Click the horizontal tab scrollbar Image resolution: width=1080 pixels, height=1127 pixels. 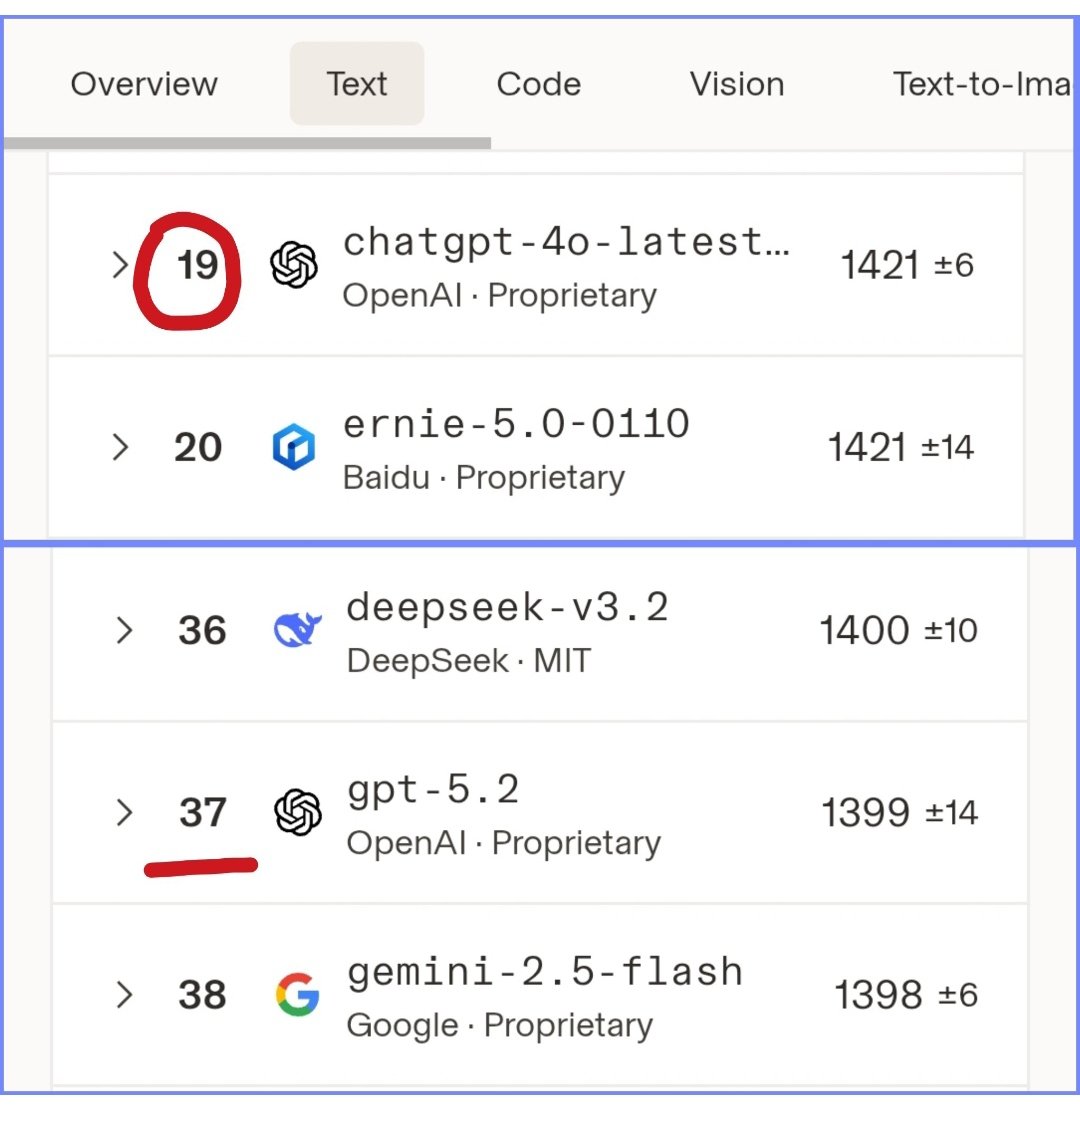click(247, 143)
